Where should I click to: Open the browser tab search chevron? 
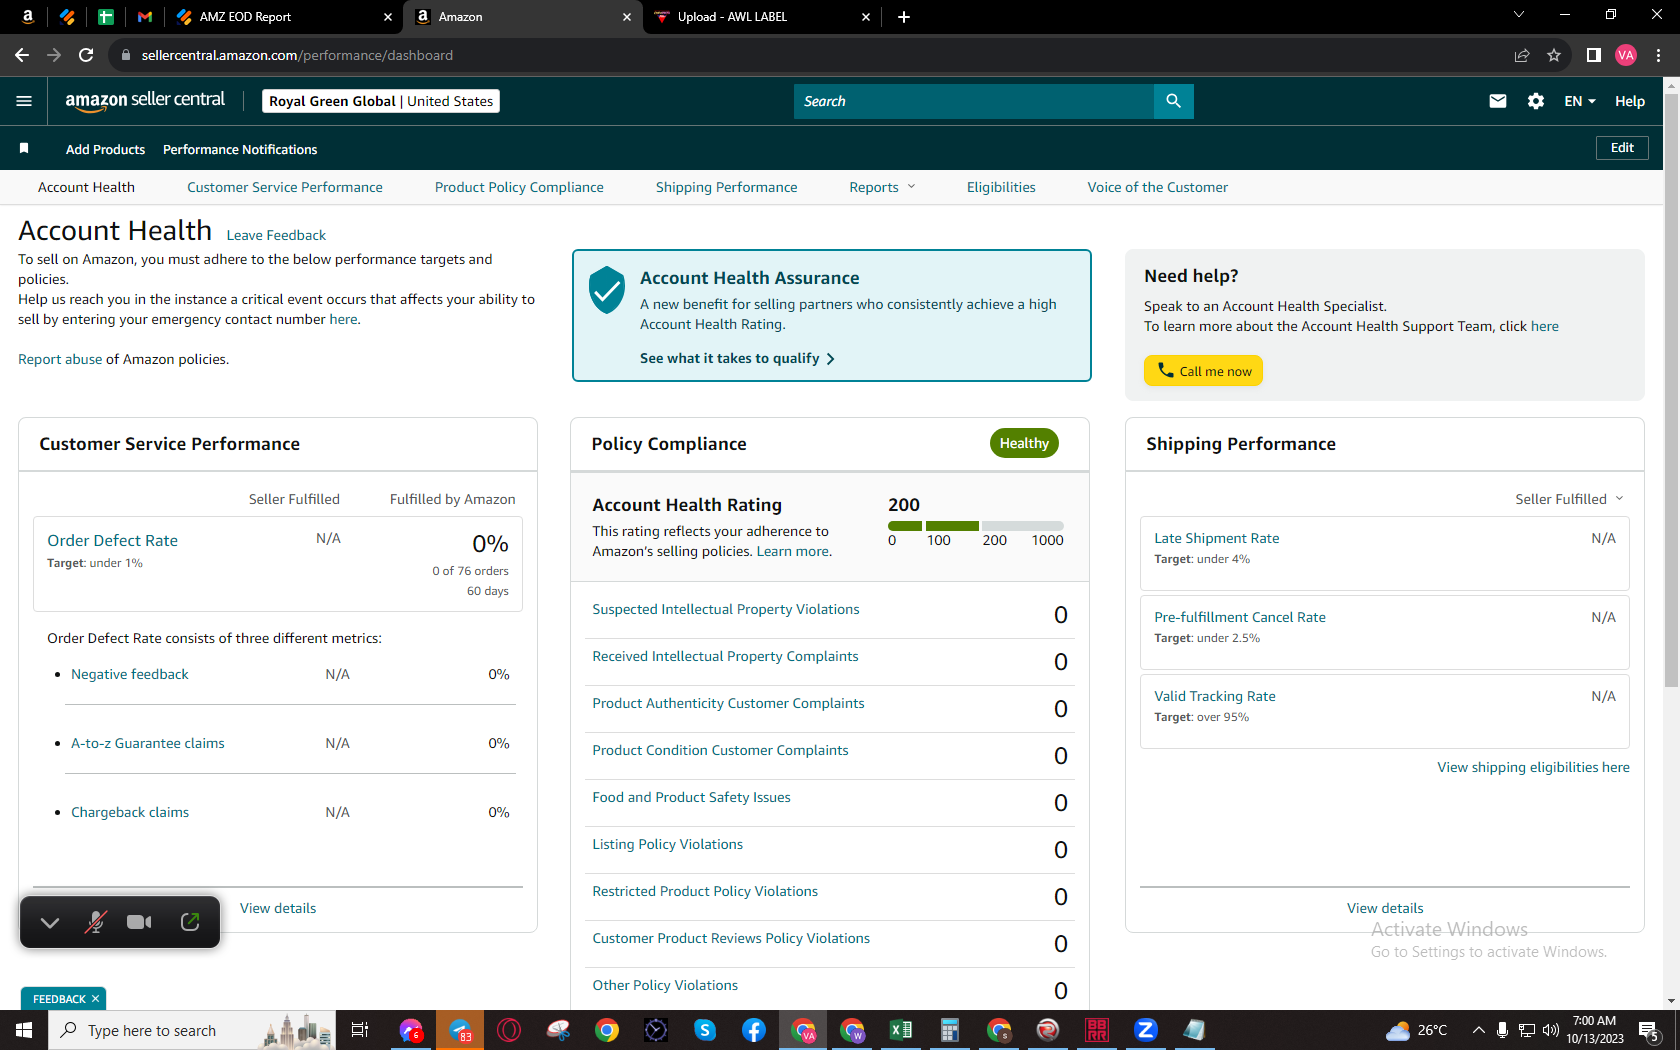(x=1519, y=15)
